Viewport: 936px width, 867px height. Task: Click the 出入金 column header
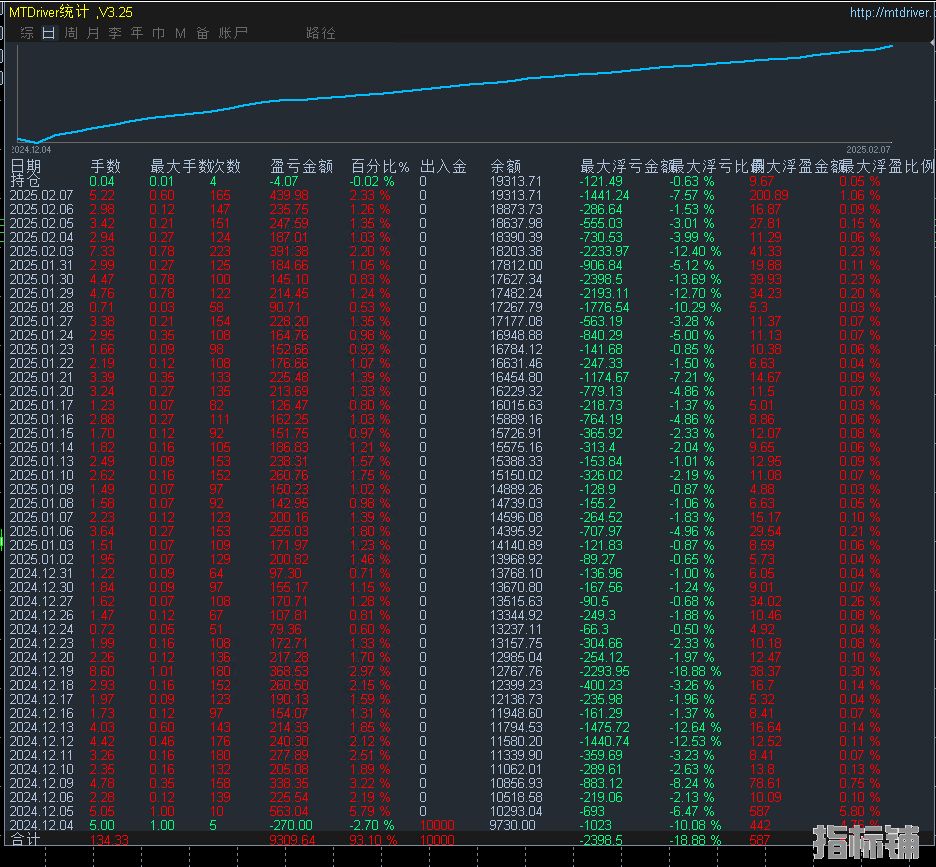pyautogui.click(x=444, y=166)
